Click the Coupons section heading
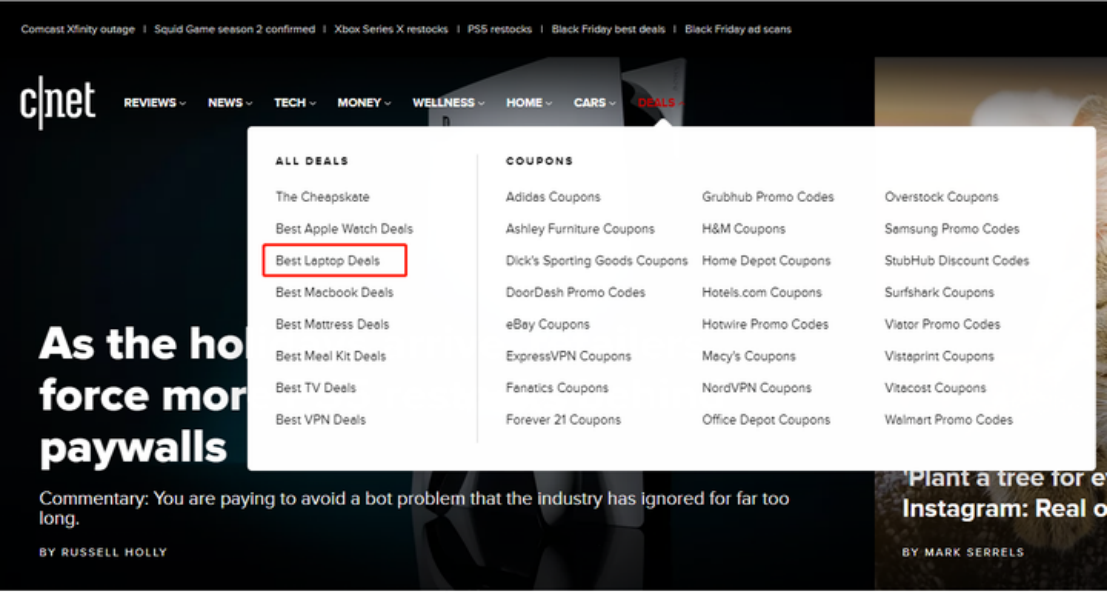Image resolution: width=1108 pixels, height=600 pixels. (539, 161)
